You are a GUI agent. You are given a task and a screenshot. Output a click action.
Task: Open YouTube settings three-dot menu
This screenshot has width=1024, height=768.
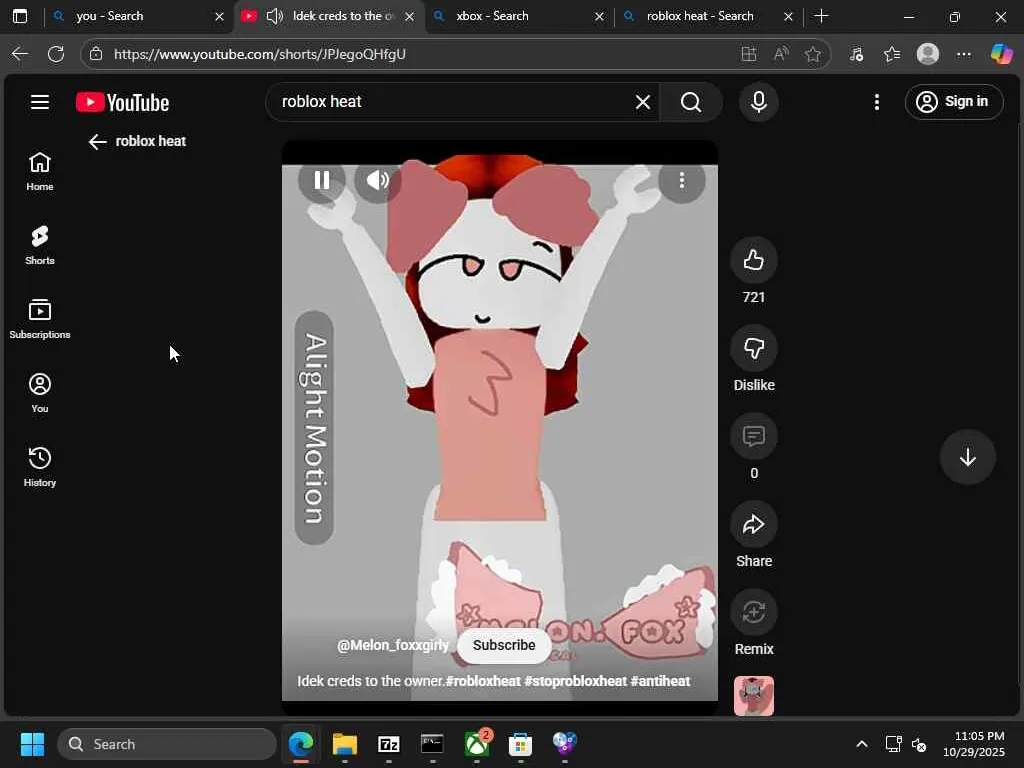(x=876, y=102)
